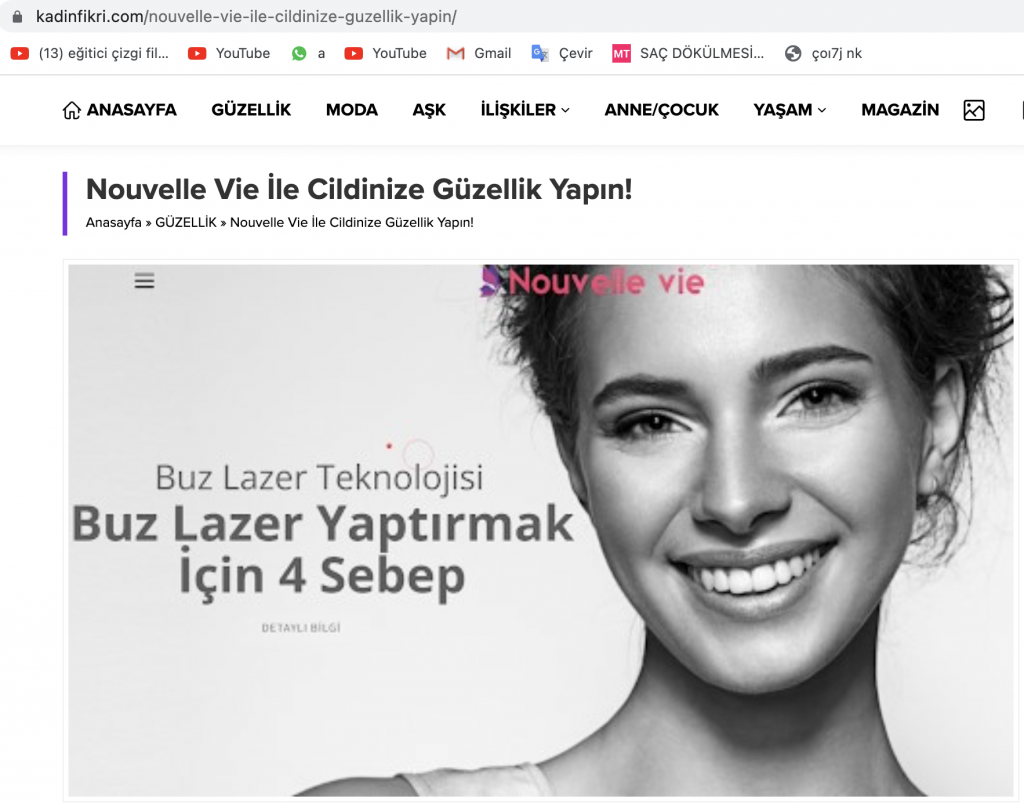Open the WhatsApp bookmark labeled a
The height and width of the screenshot is (803, 1024).
pyautogui.click(x=308, y=54)
